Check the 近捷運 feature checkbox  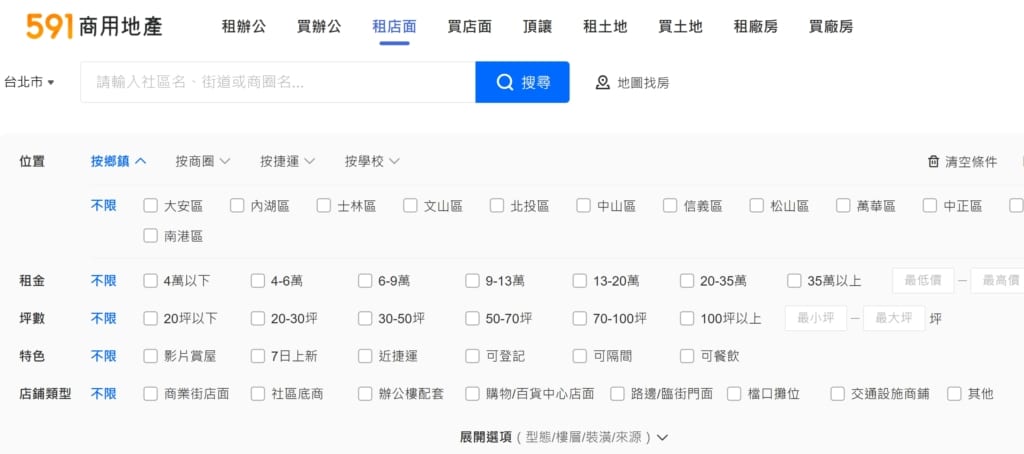tap(365, 356)
